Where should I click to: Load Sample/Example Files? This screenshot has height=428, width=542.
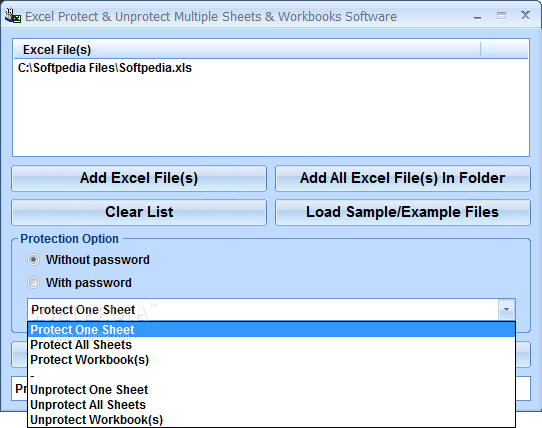tap(403, 212)
